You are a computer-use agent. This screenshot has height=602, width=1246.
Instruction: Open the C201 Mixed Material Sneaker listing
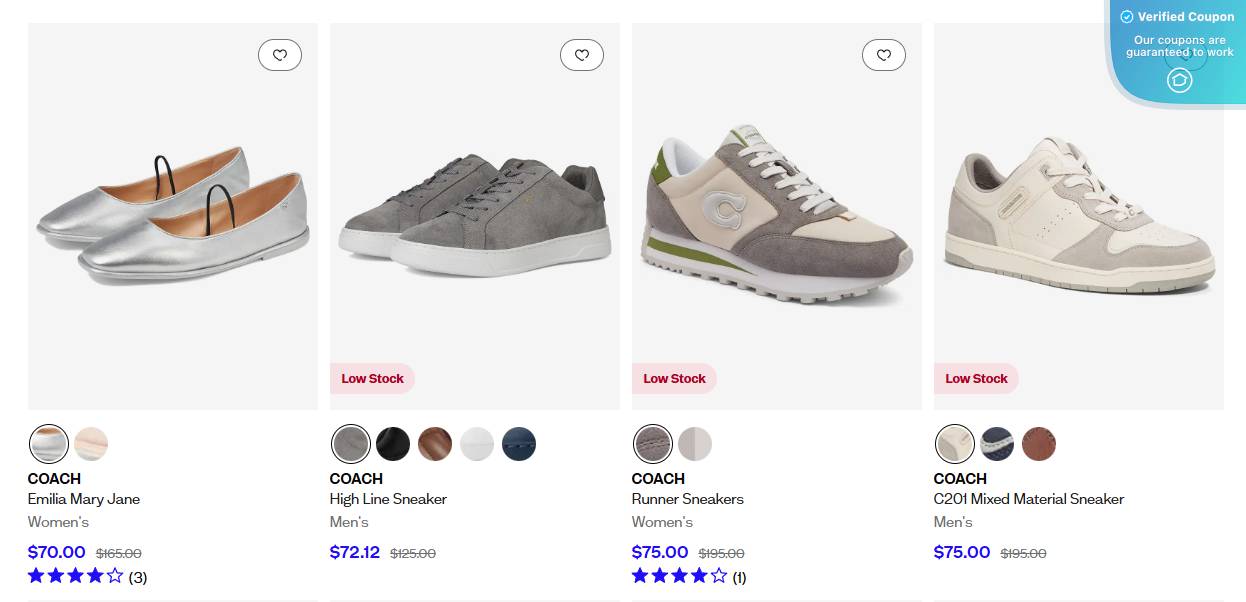pyautogui.click(x=1028, y=499)
